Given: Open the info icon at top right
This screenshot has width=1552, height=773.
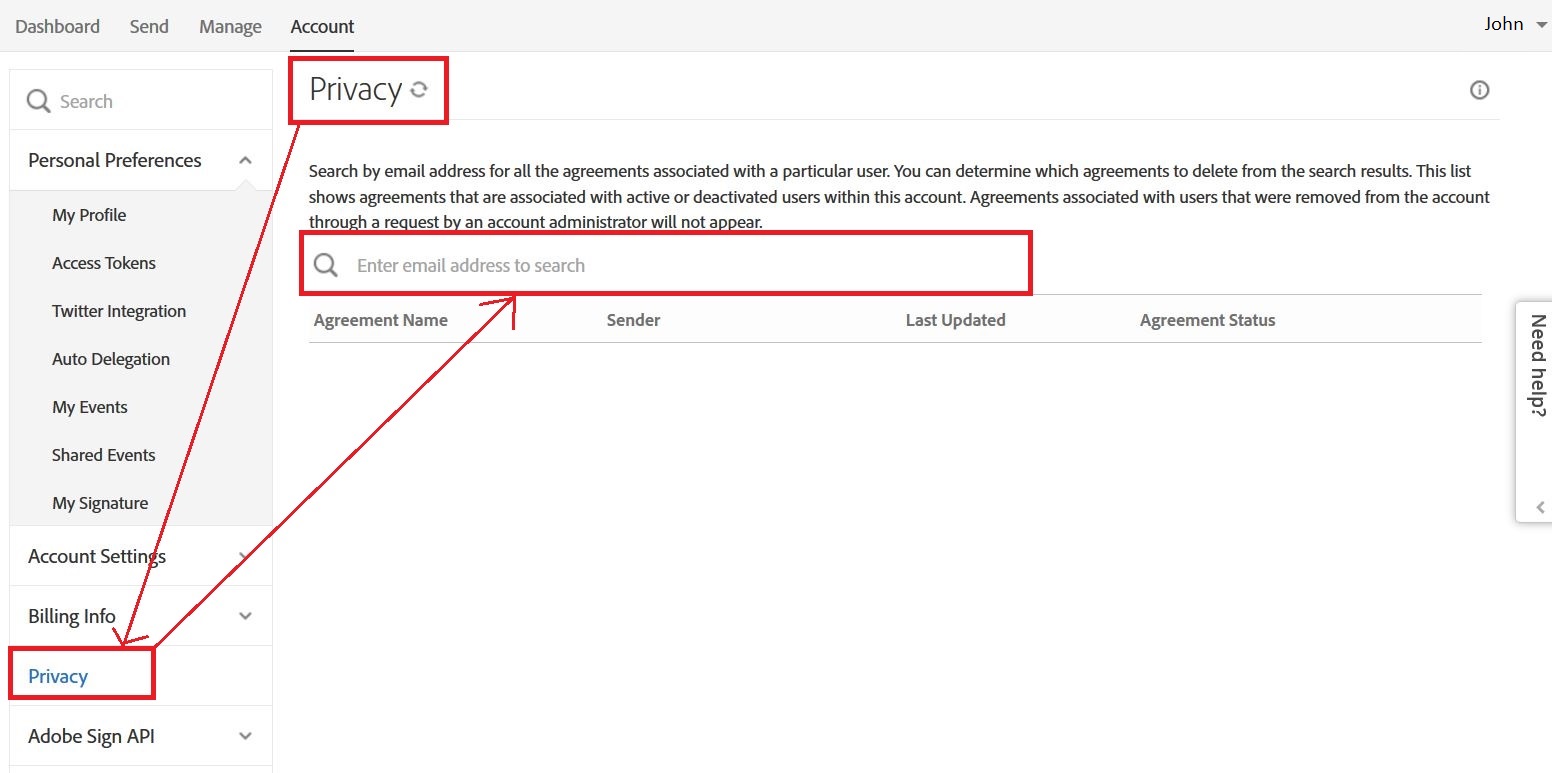Looking at the screenshot, I should click(x=1479, y=90).
